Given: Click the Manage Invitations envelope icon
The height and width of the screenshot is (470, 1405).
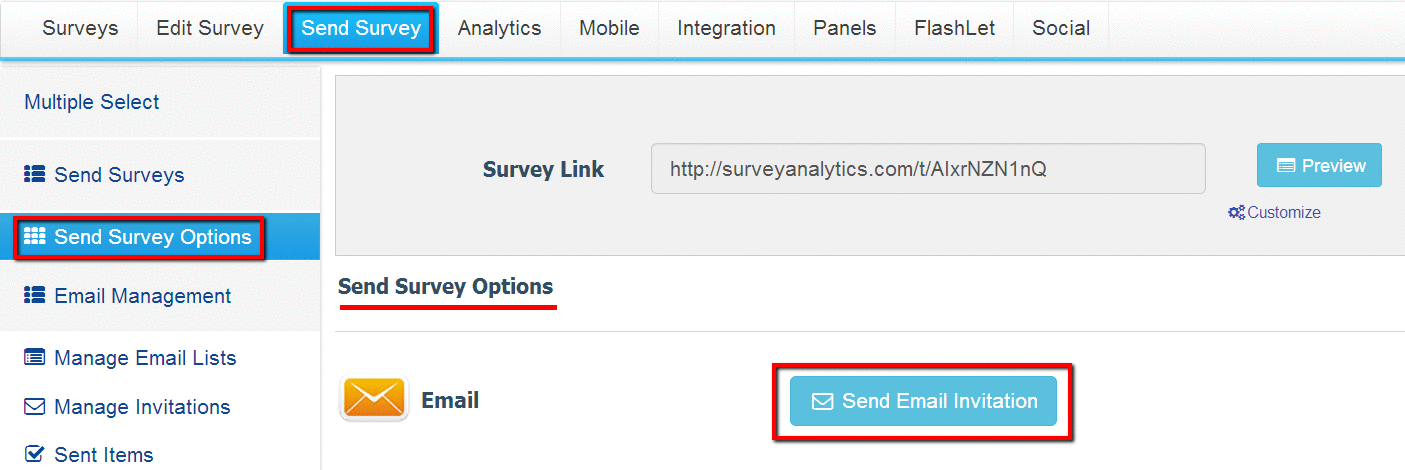Looking at the screenshot, I should (35, 407).
